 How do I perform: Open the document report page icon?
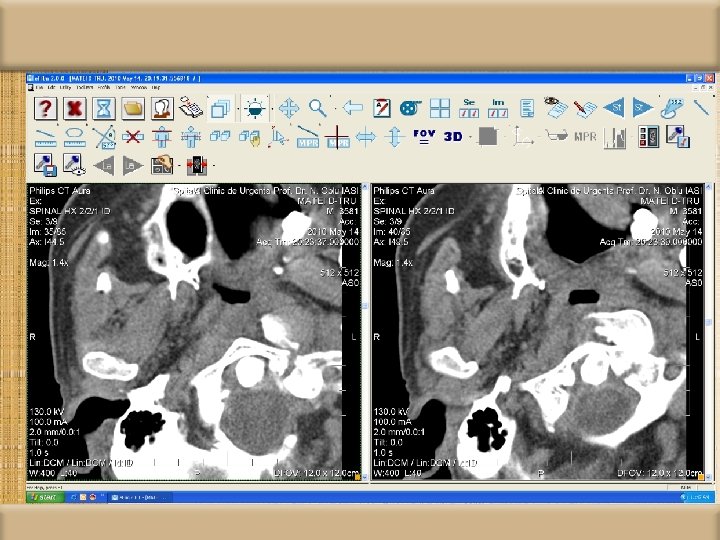coord(527,108)
